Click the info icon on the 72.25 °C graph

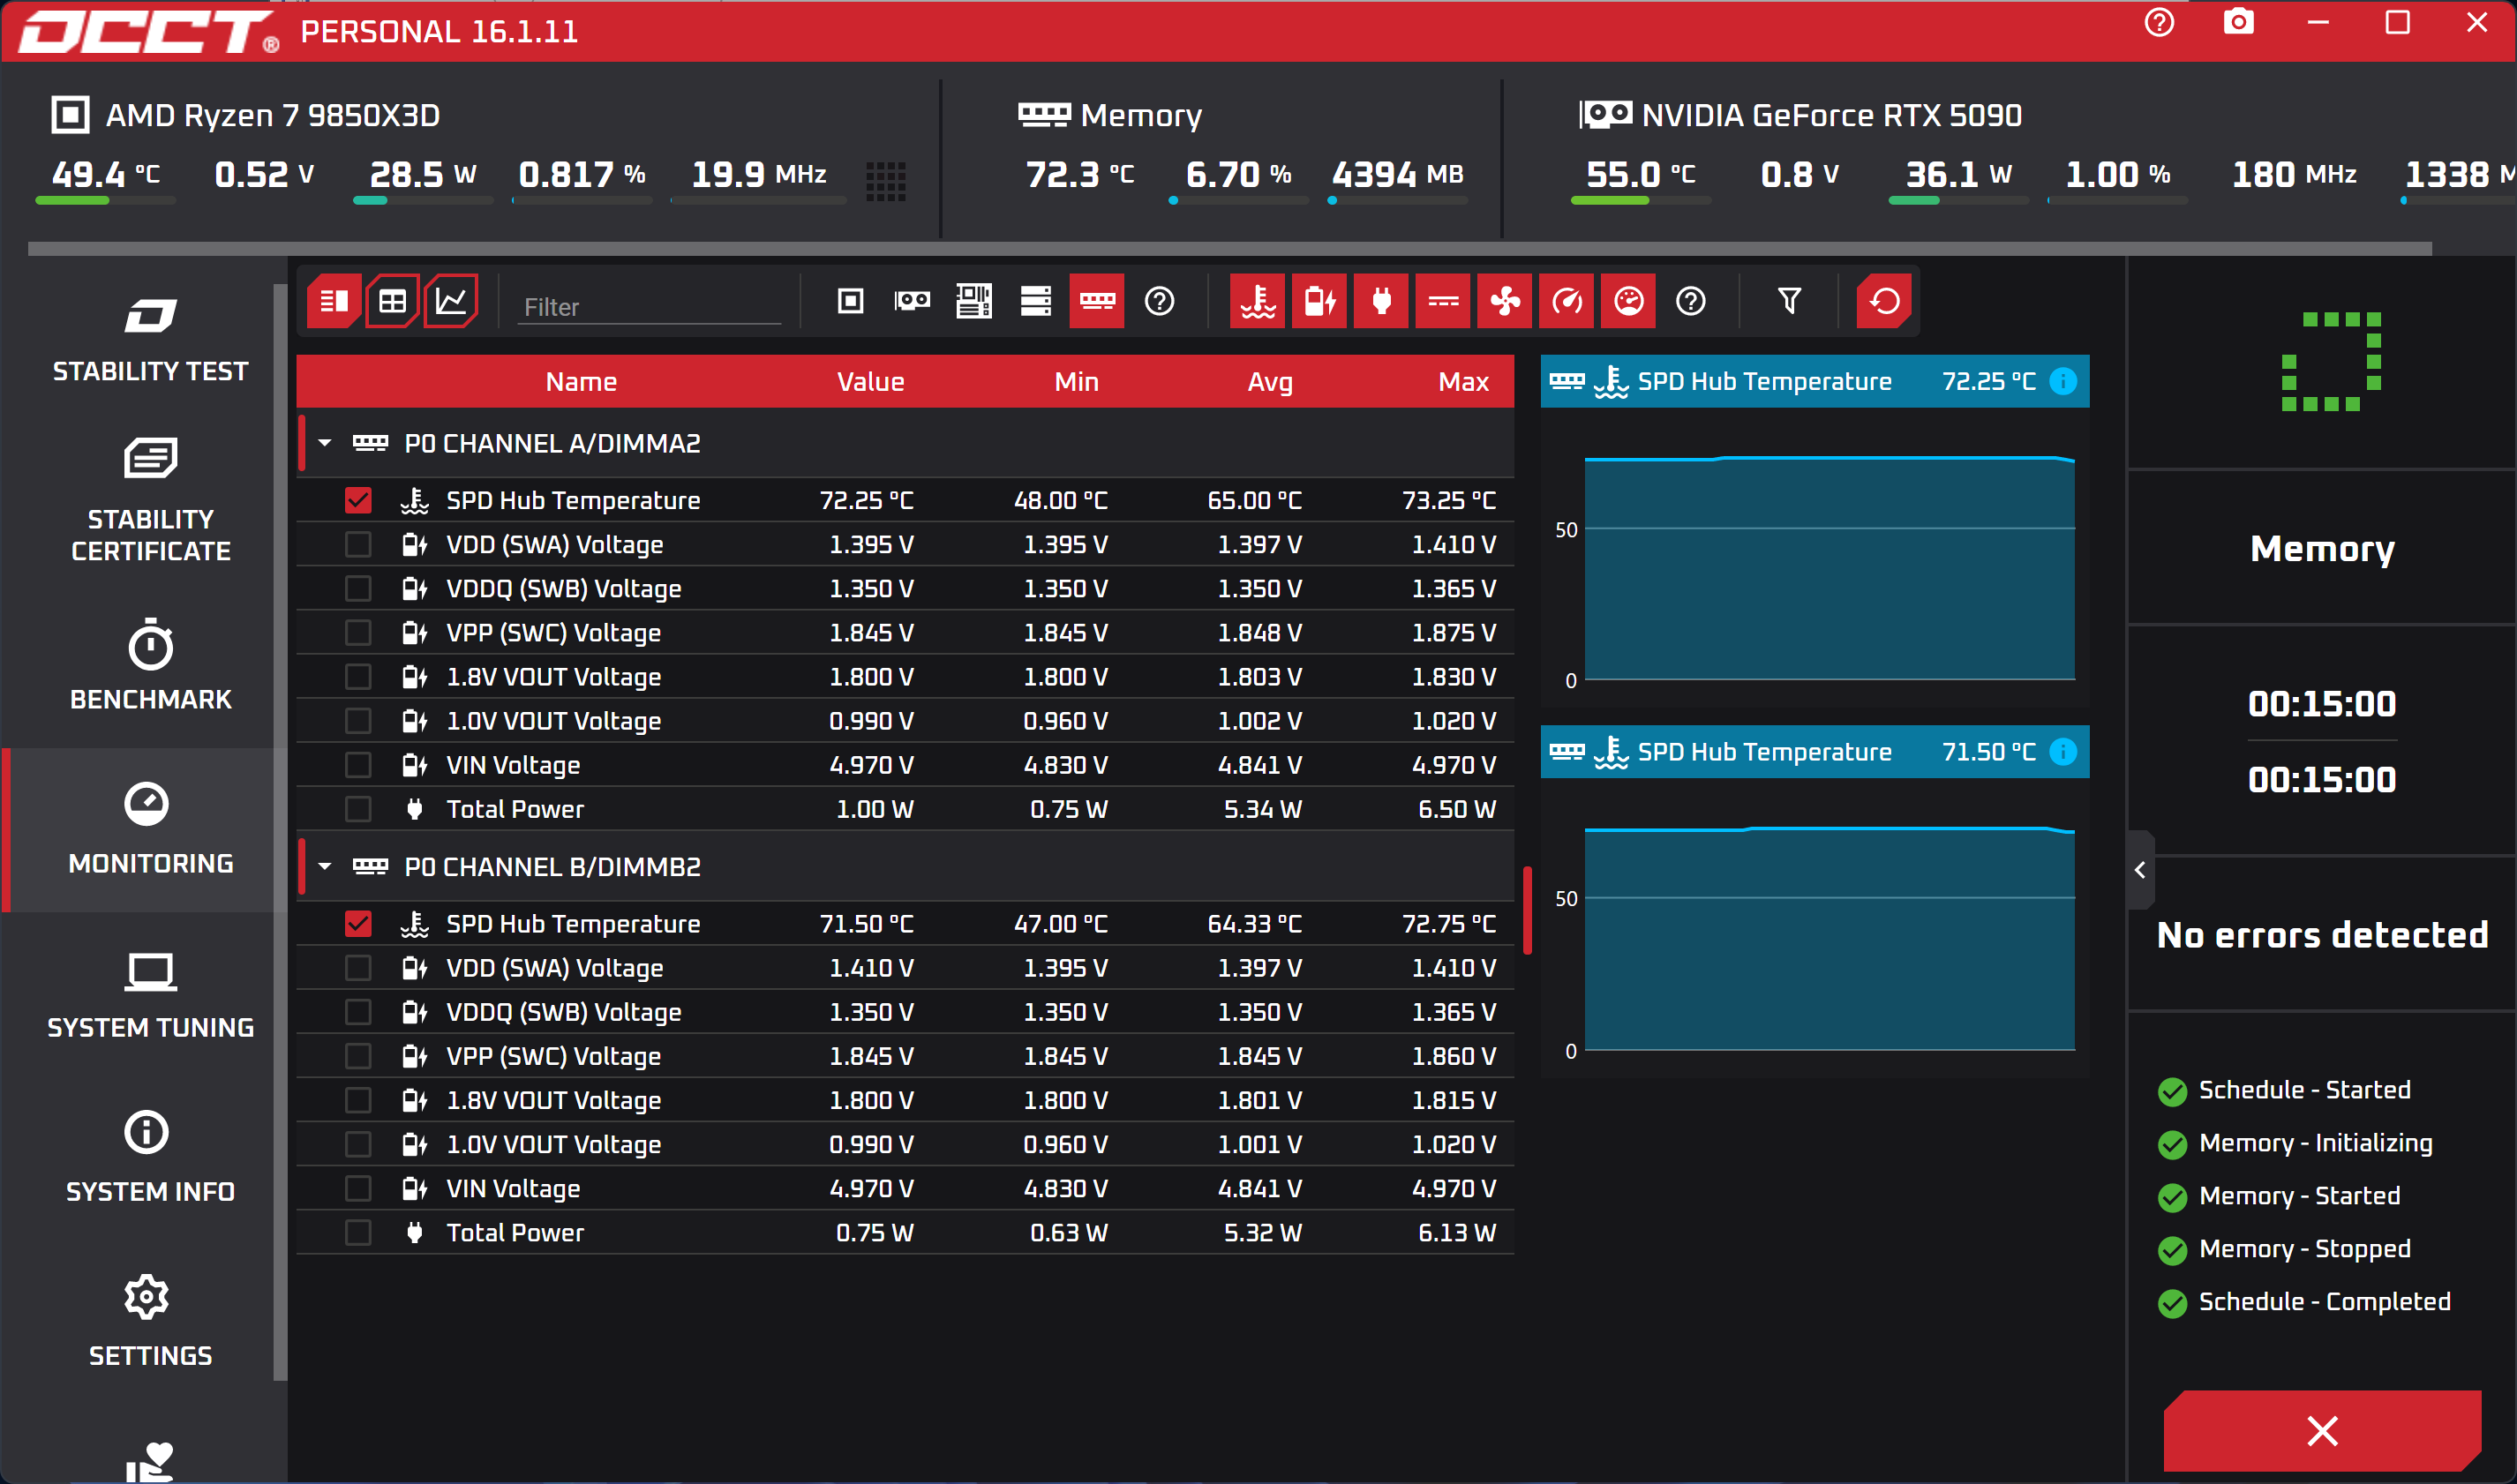[2063, 381]
